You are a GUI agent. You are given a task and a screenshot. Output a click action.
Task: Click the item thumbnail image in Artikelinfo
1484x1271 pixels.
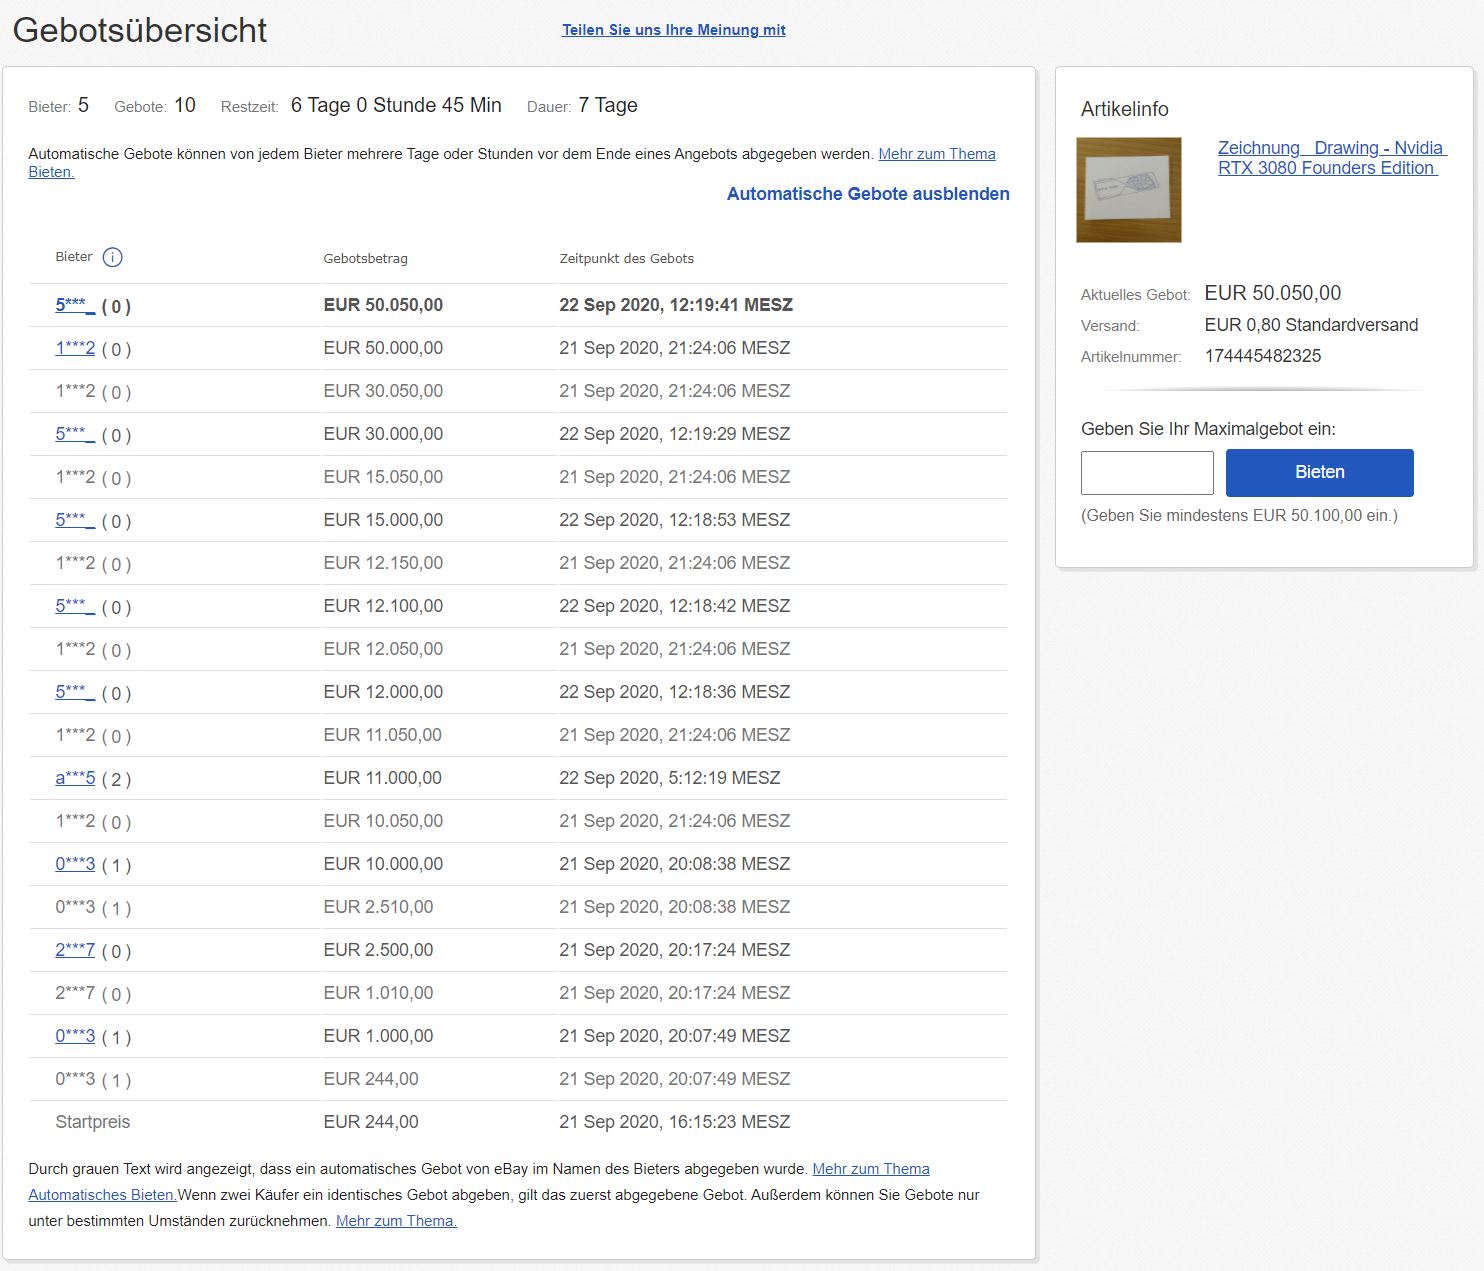click(x=1129, y=190)
